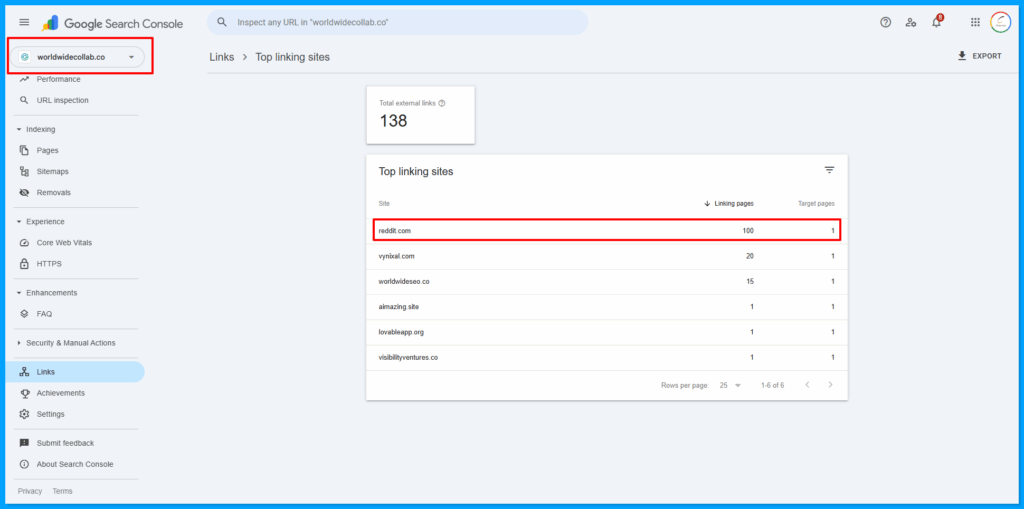
Task: Click the lovableapp.org row
Action: 607,333
